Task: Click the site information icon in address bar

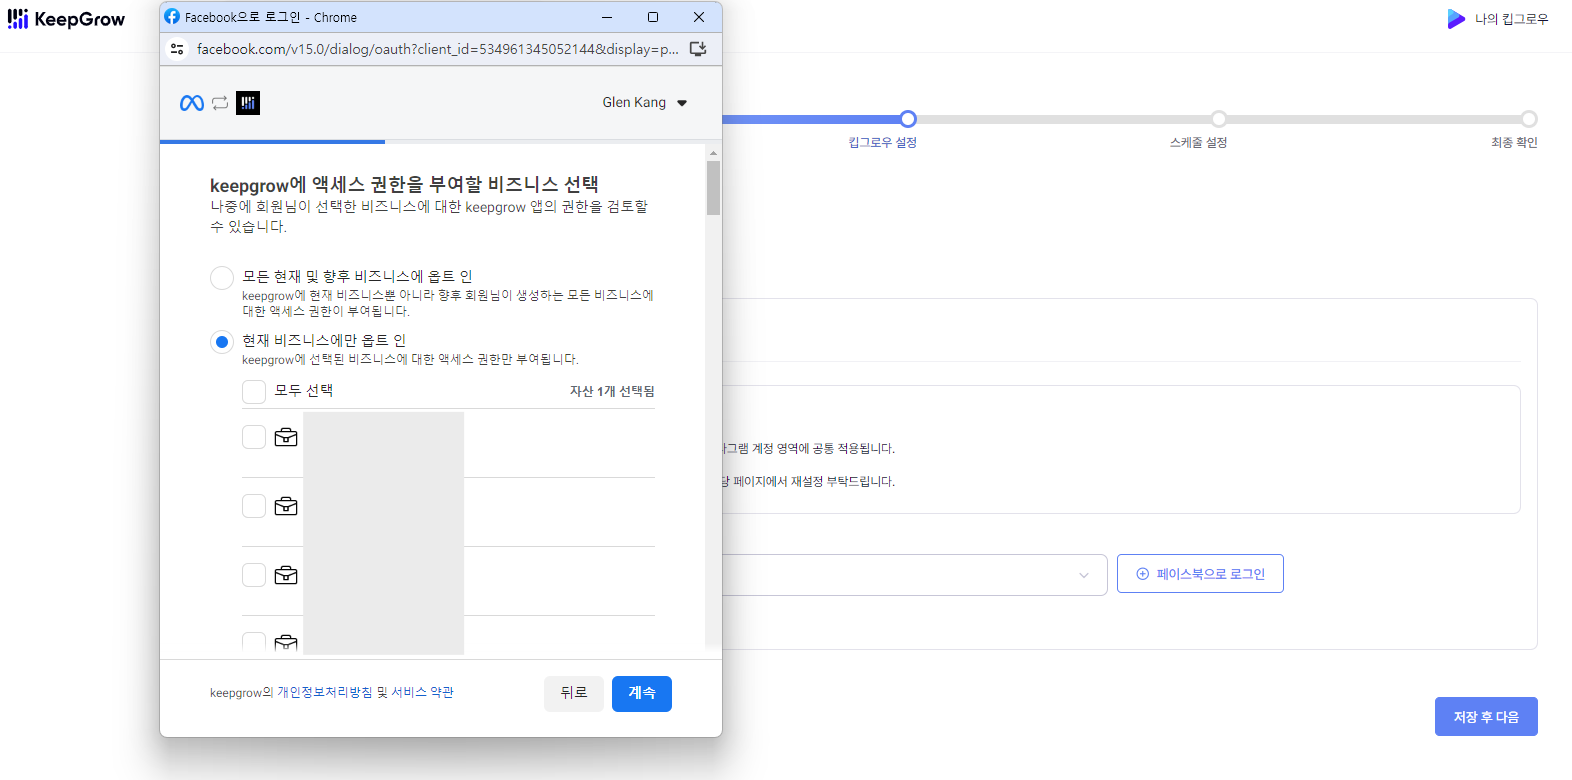Action: (x=177, y=49)
